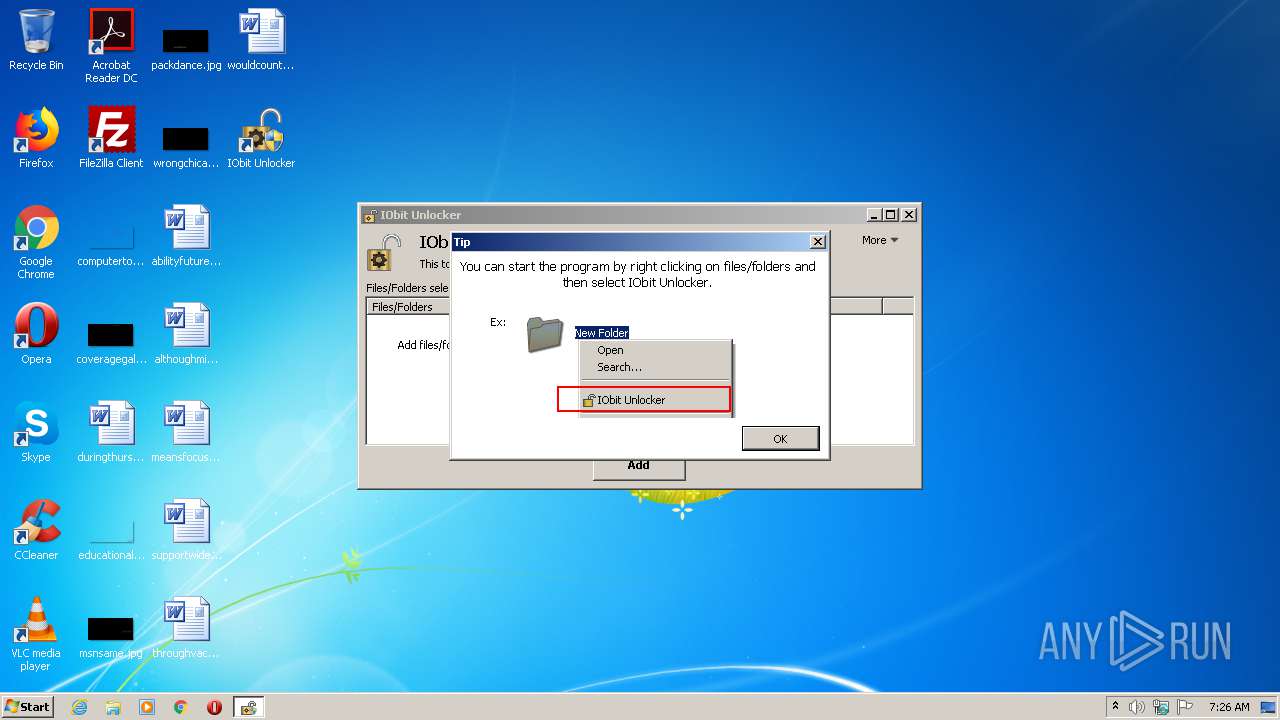Click the Files/Folders column header
This screenshot has height=720, width=1280.
(410, 307)
